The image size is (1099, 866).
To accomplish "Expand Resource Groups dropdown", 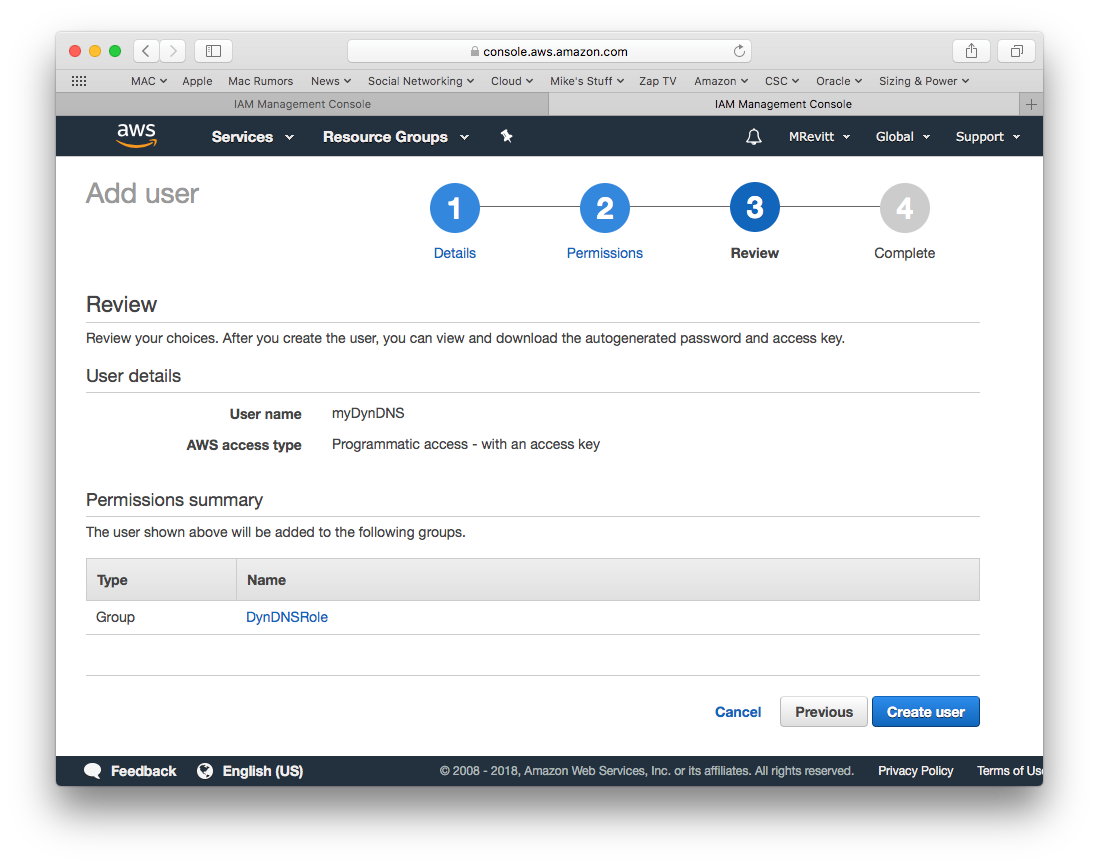I will (x=396, y=137).
